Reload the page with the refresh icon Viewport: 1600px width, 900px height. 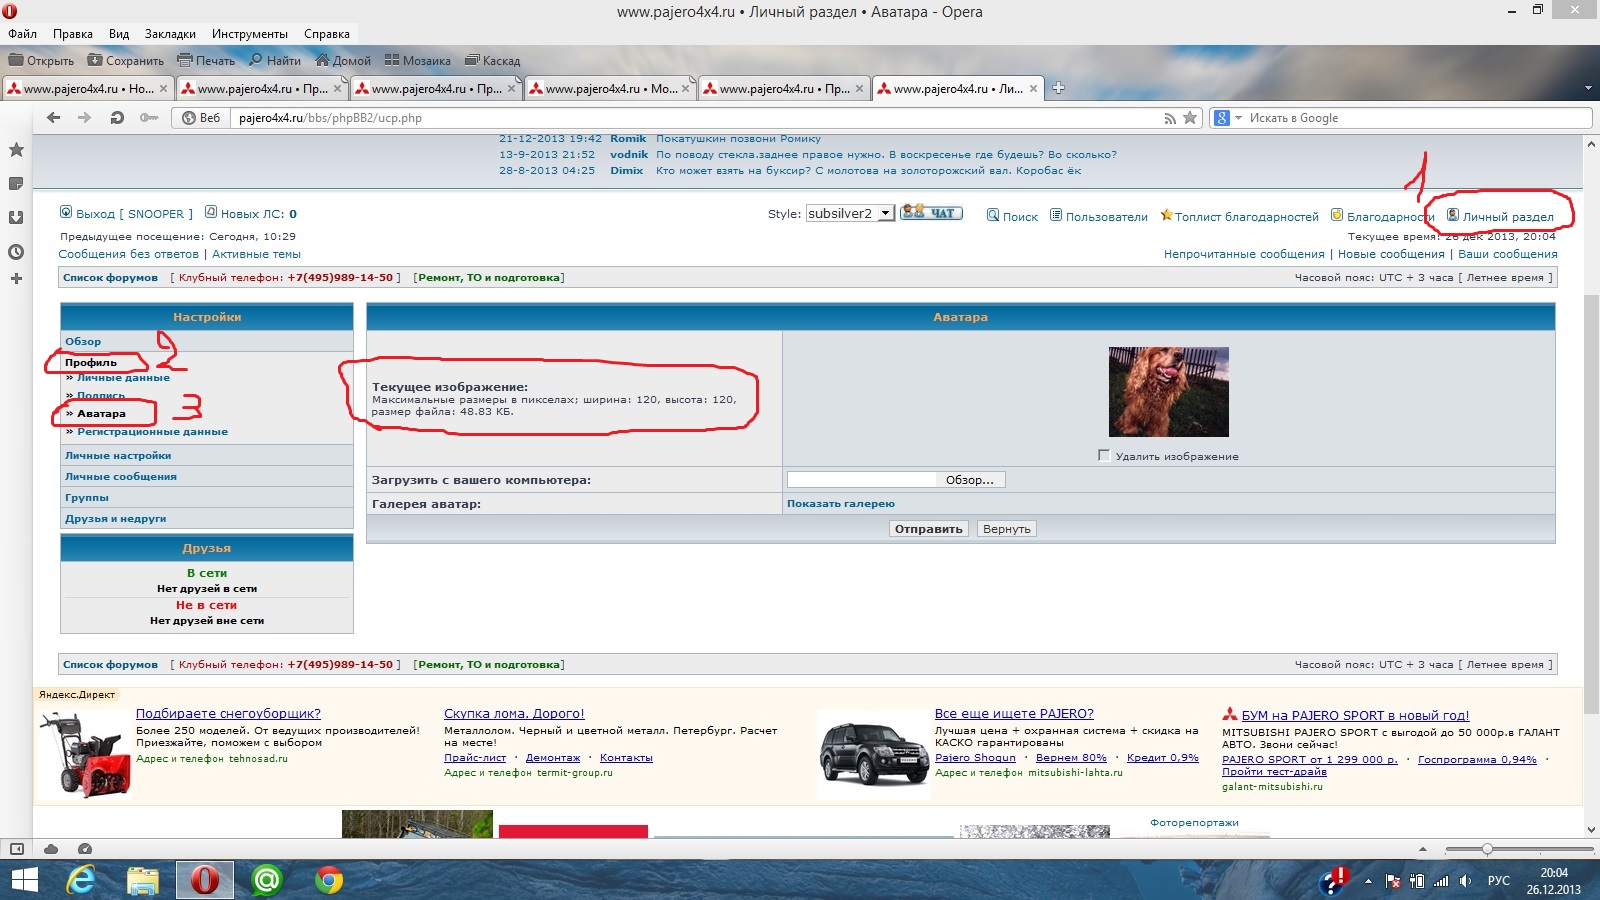tap(117, 118)
